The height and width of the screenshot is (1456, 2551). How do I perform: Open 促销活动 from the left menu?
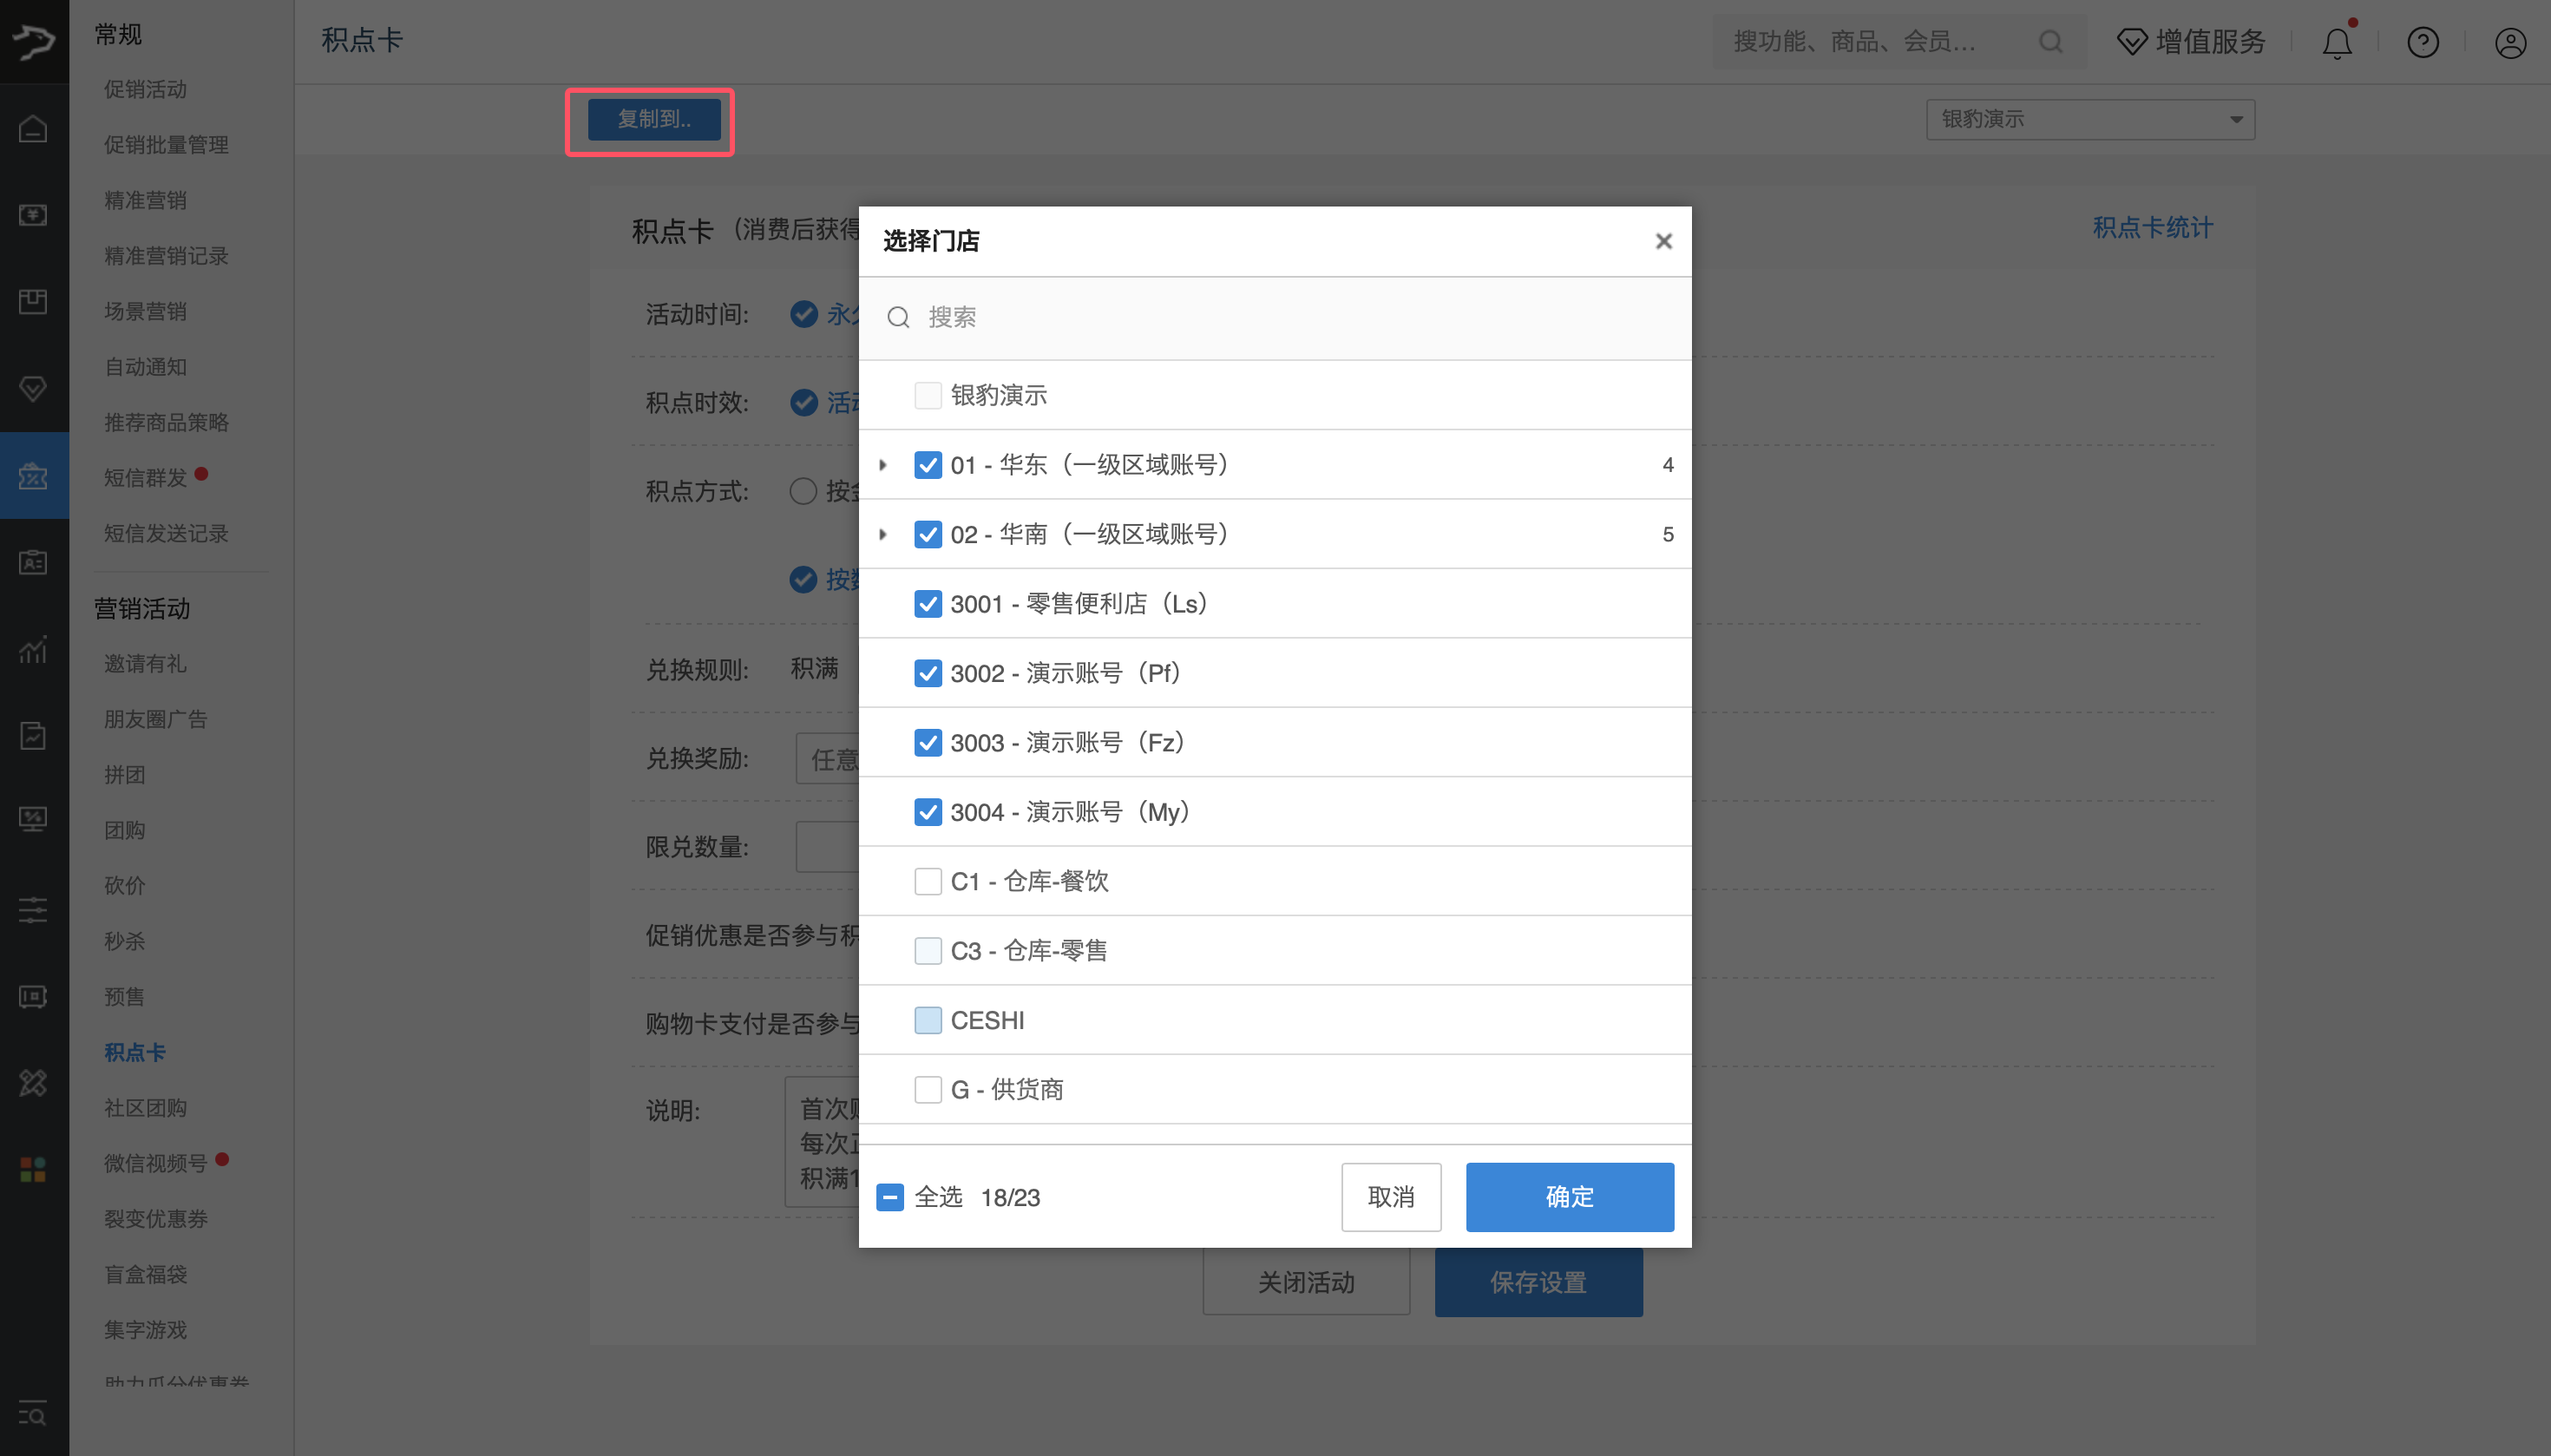145,89
